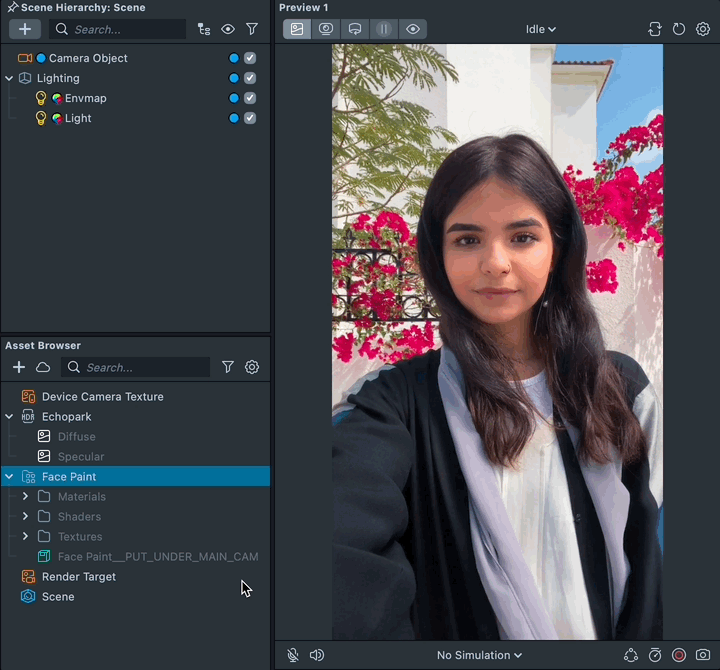720x670 pixels.
Task: Open the Asset Library cloud icon
Action: point(43,367)
